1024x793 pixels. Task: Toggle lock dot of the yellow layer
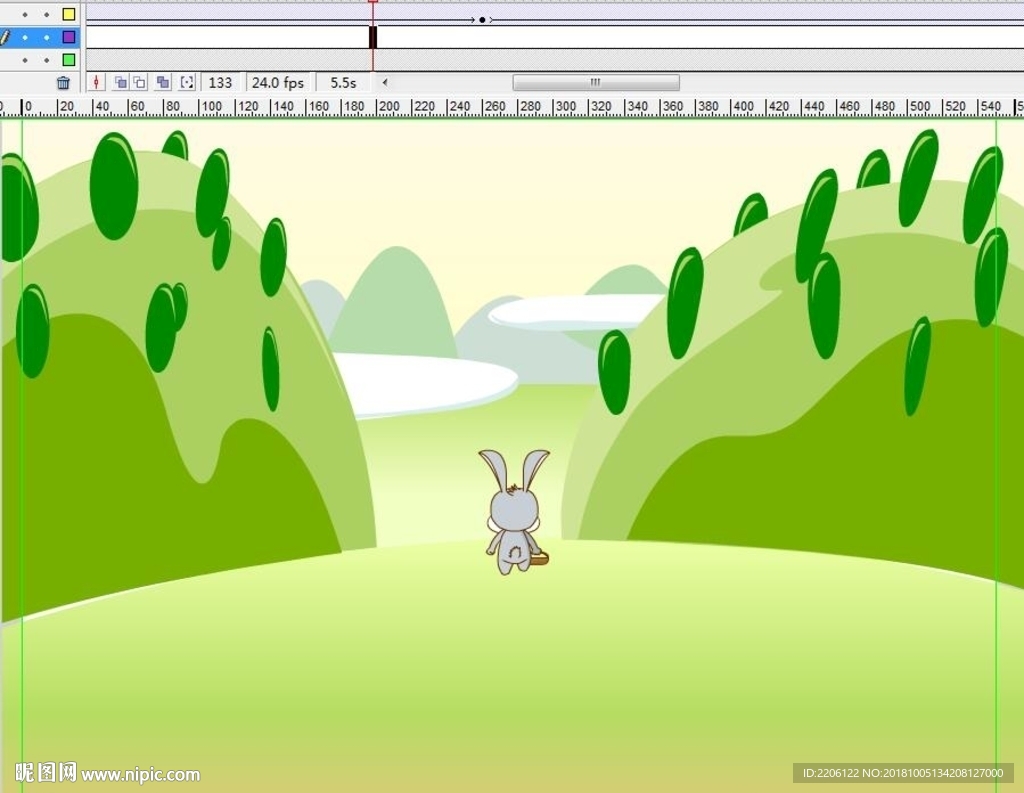click(x=46, y=15)
